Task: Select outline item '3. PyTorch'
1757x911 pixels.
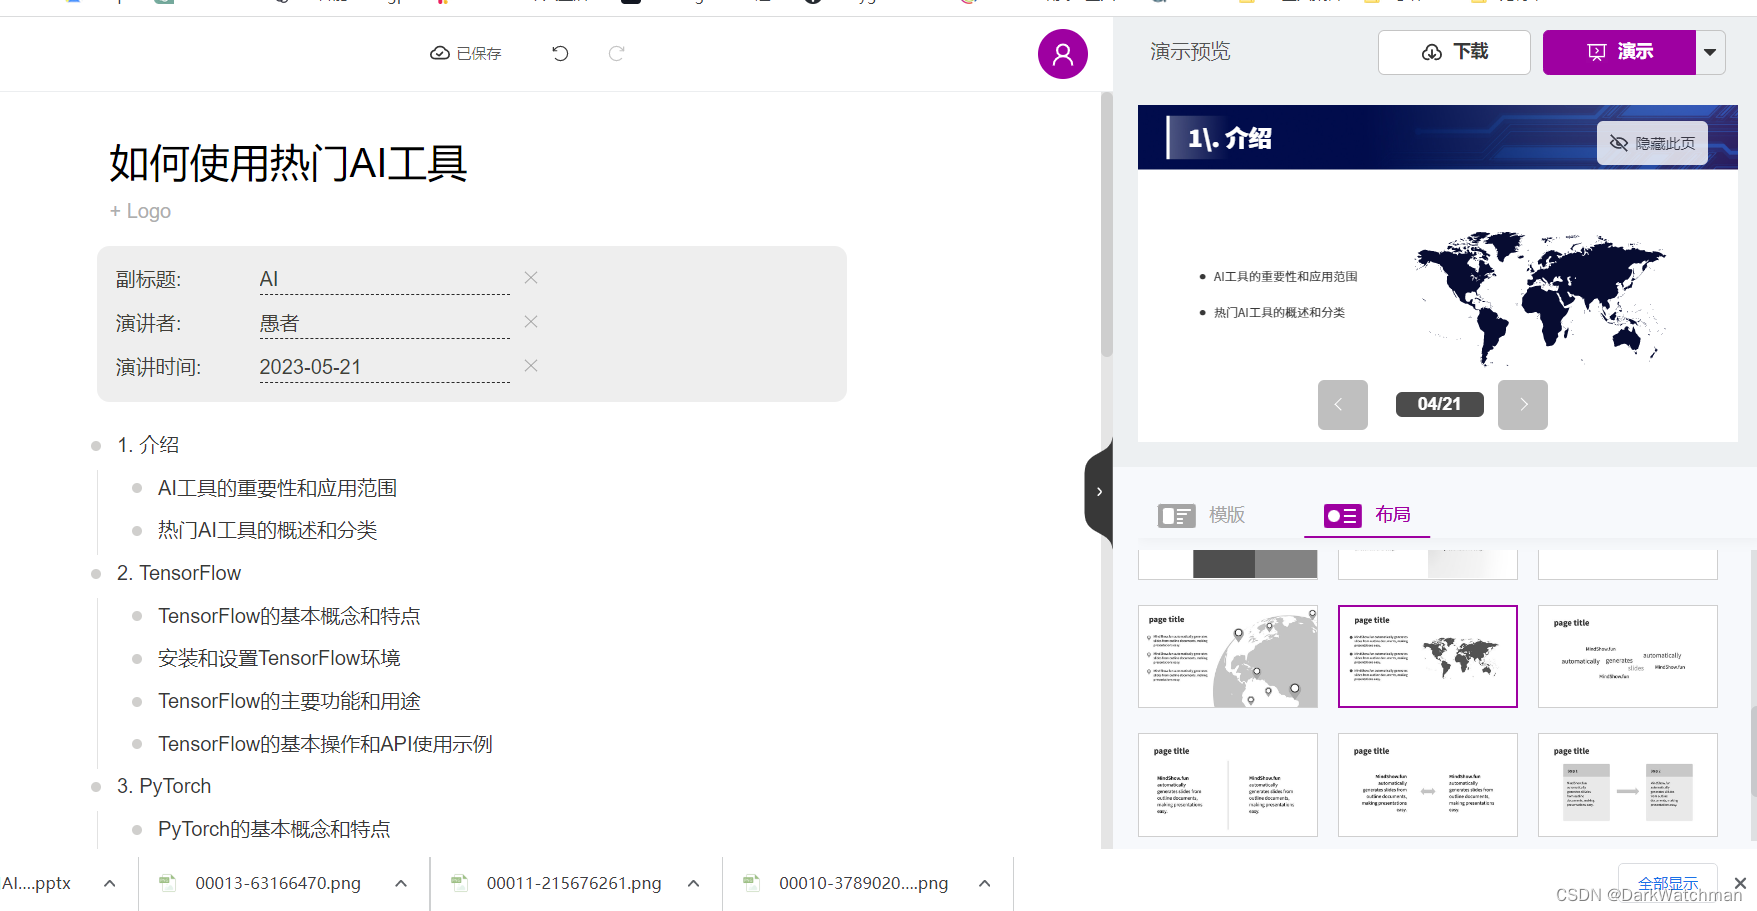Action: pyautogui.click(x=164, y=786)
